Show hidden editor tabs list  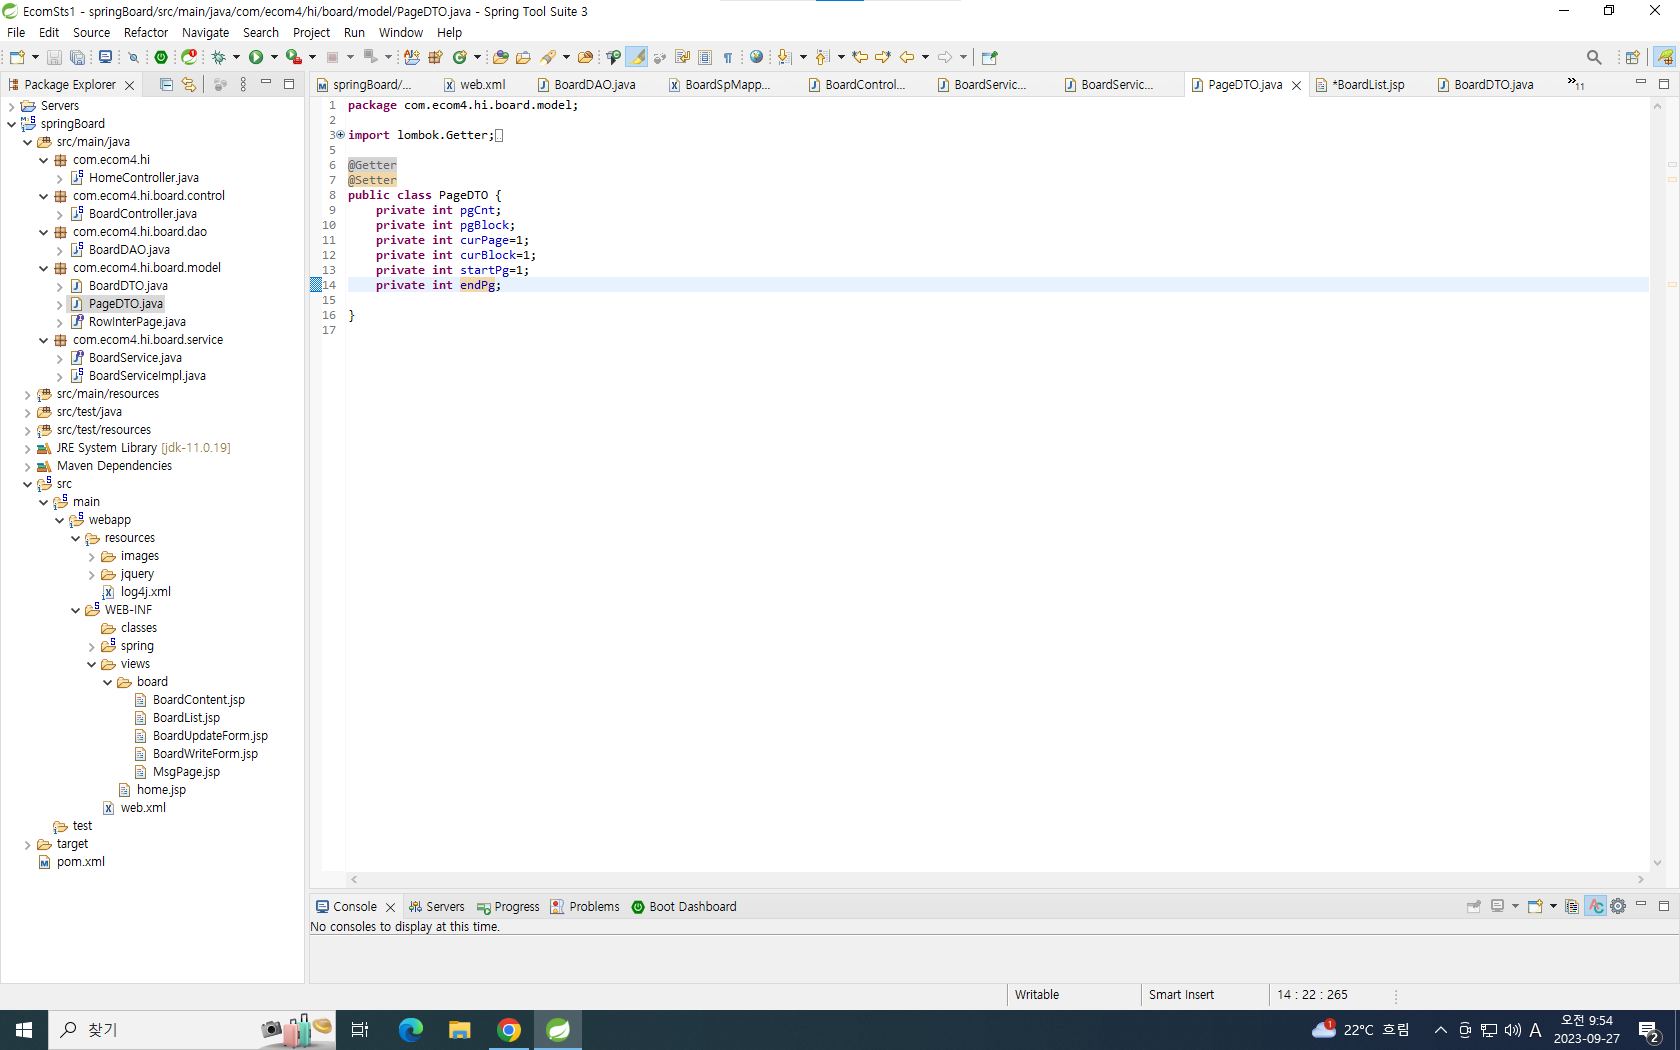click(1575, 84)
